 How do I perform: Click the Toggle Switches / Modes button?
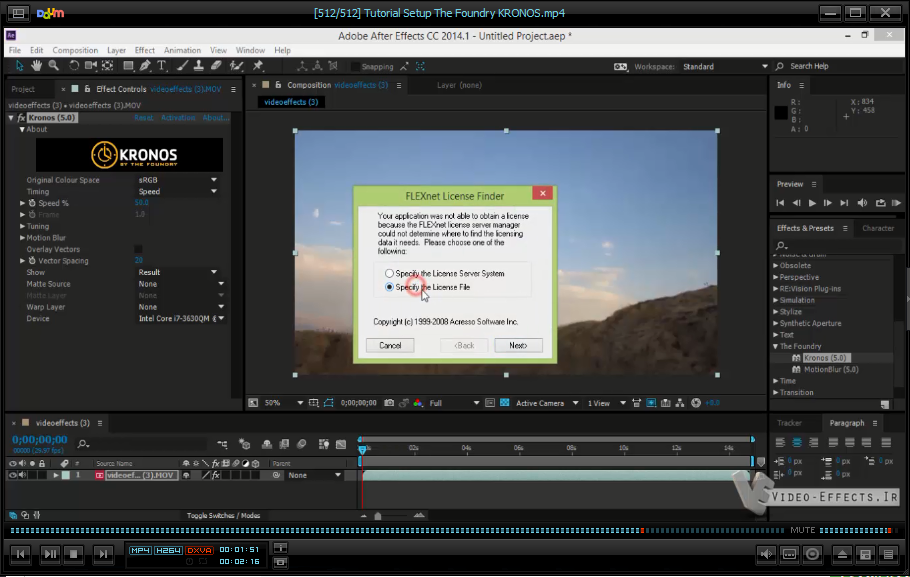pyautogui.click(x=223, y=515)
